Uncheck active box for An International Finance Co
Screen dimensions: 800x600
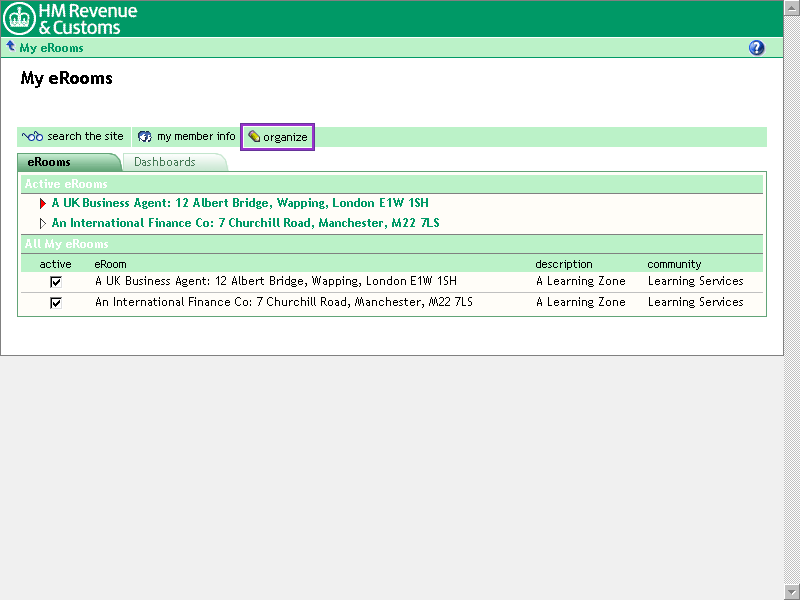pos(56,302)
